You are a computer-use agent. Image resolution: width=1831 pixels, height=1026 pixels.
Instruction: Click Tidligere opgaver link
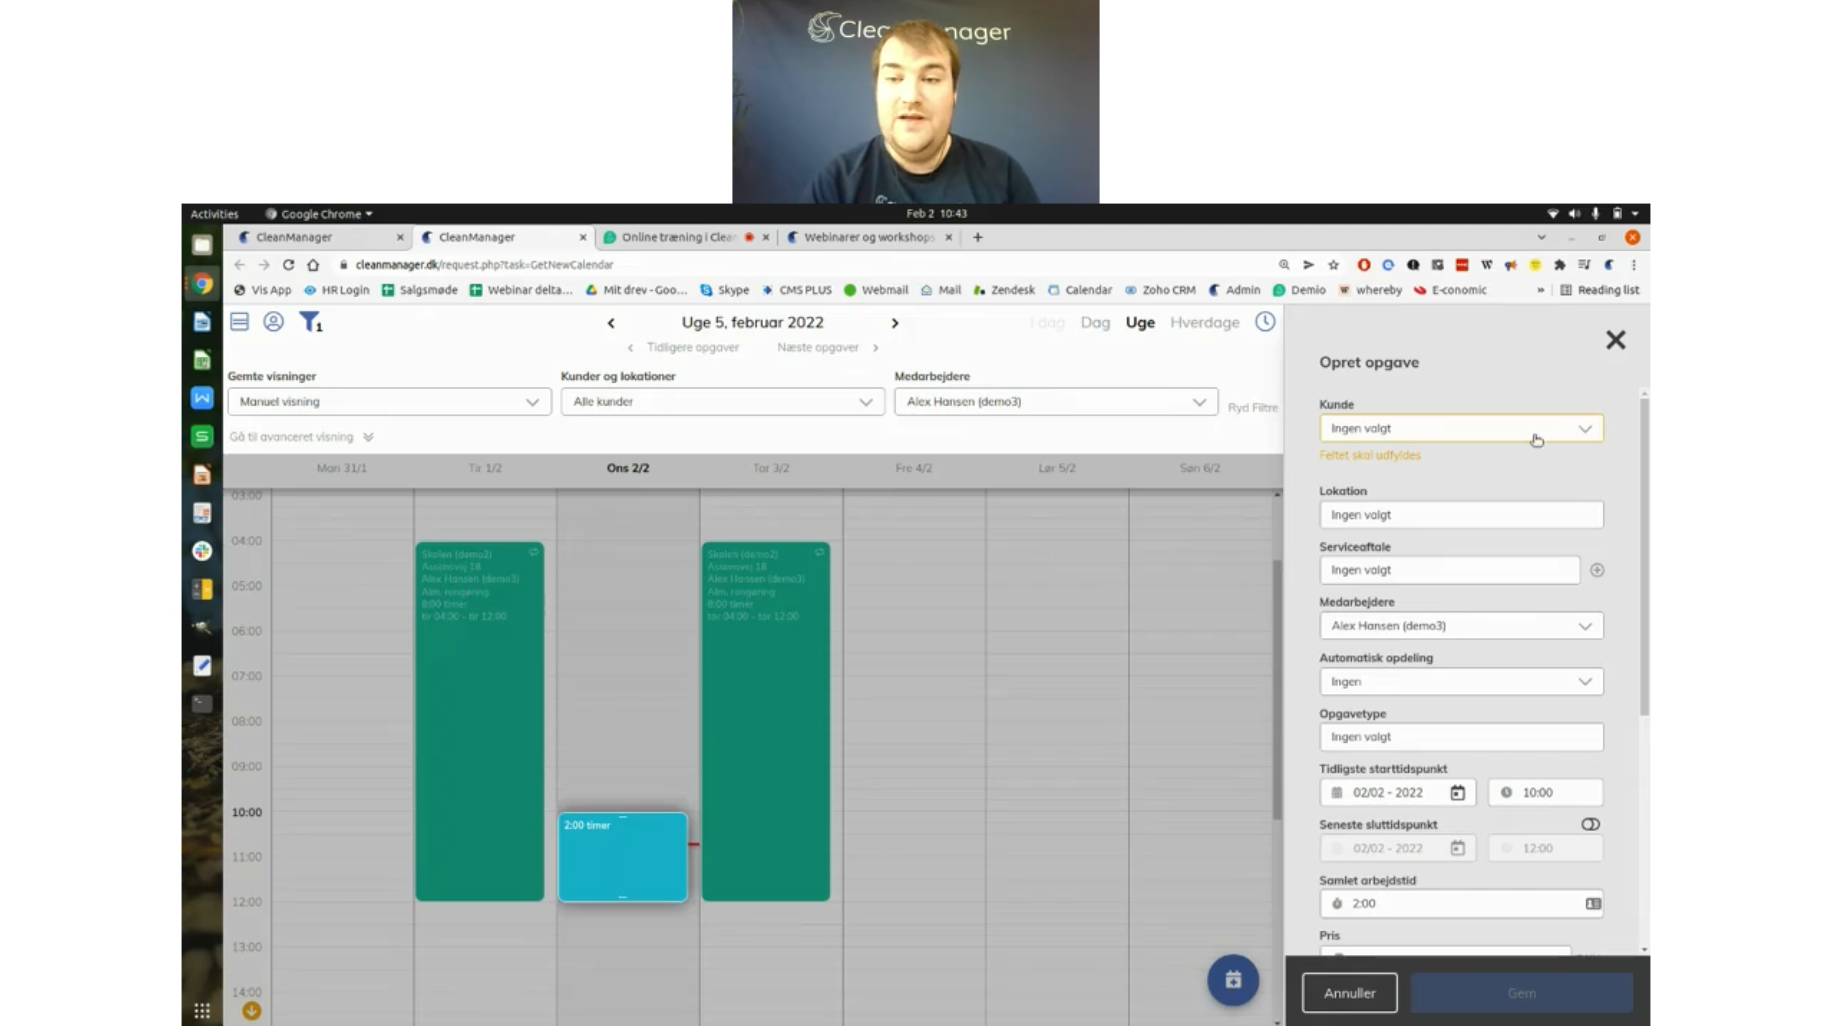click(x=693, y=348)
